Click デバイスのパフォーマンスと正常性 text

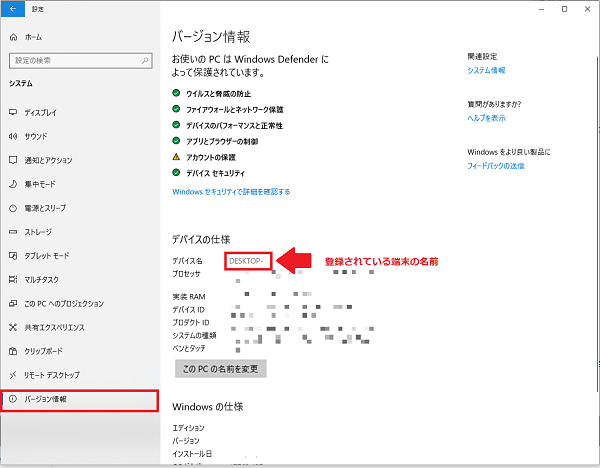coord(234,126)
